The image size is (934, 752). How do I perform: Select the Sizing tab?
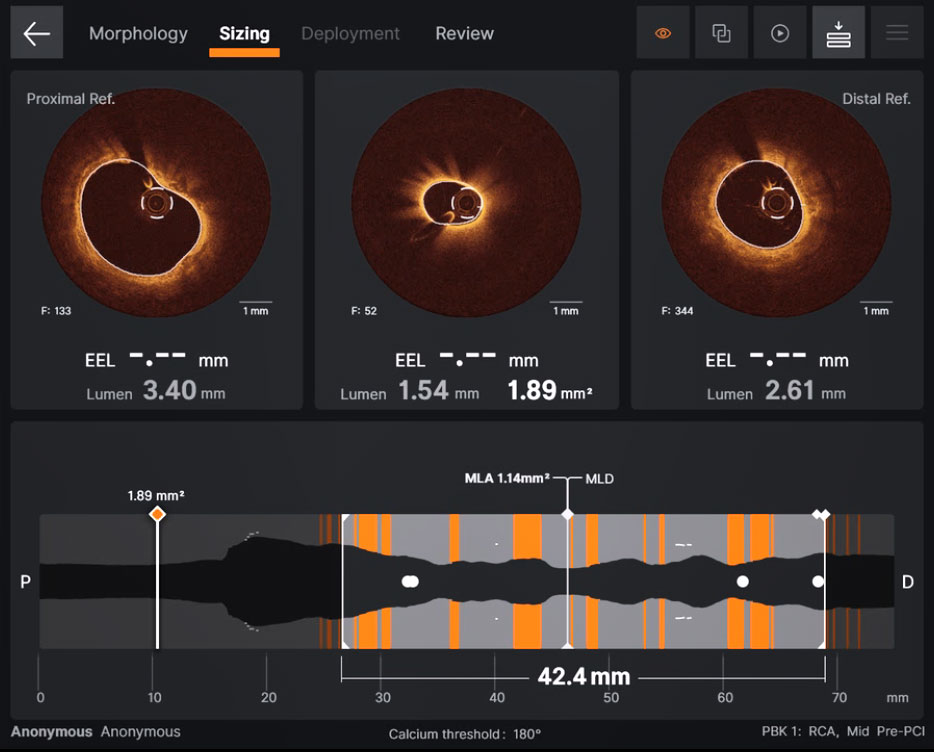(x=244, y=33)
